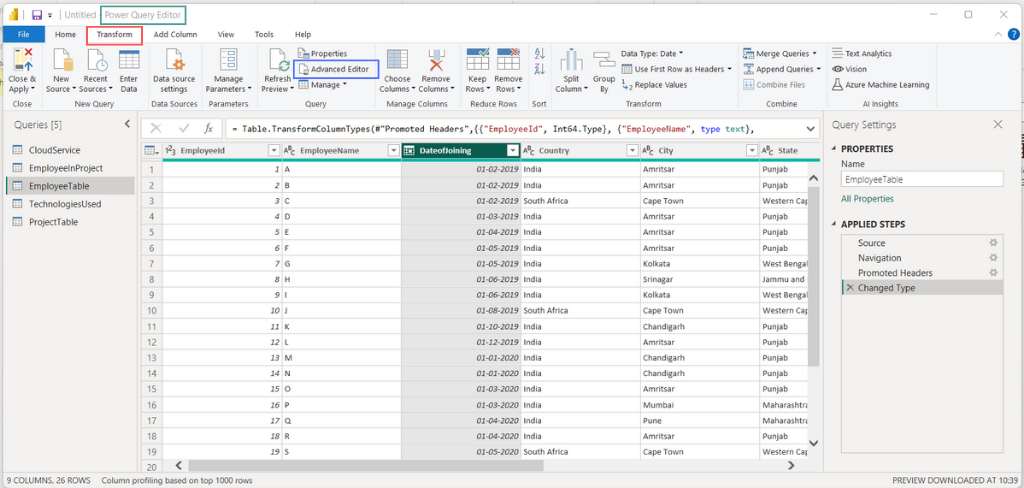Expand the Append Queries dropdown

818,69
